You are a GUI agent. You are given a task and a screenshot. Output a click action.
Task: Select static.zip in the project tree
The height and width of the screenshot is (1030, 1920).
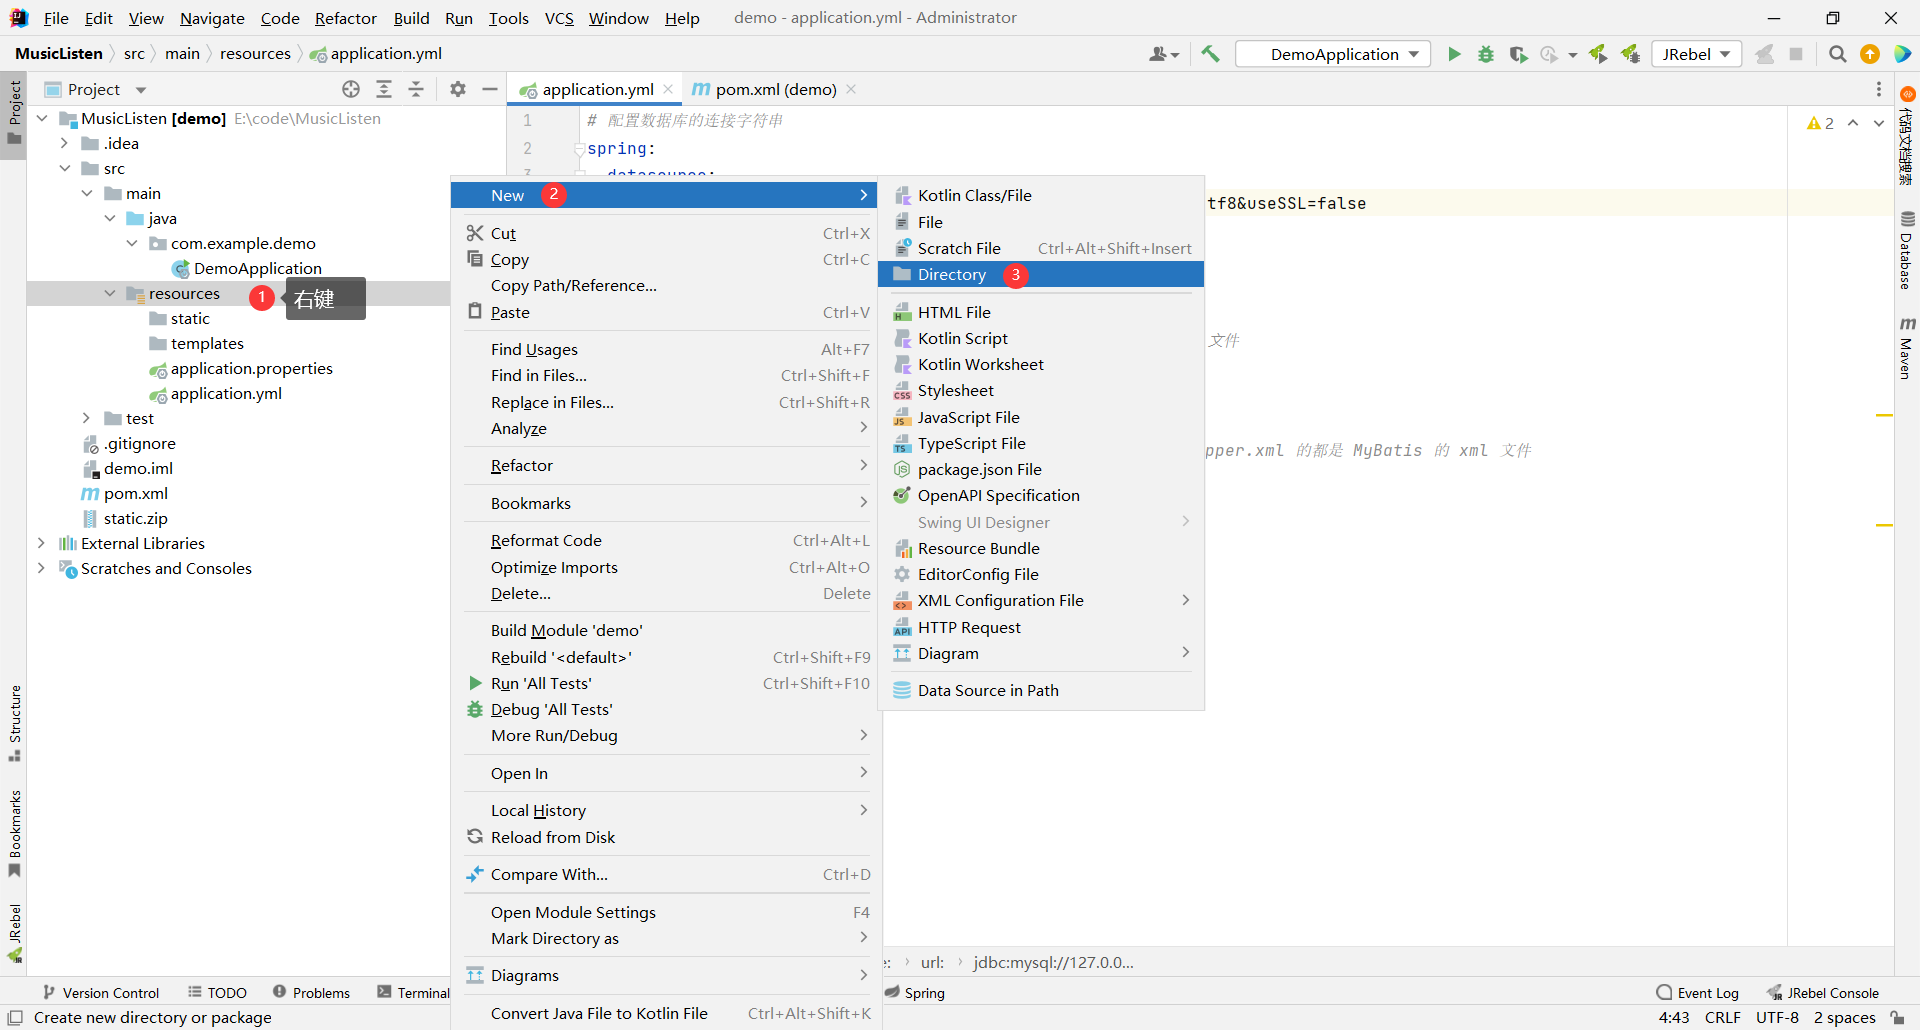pos(136,518)
